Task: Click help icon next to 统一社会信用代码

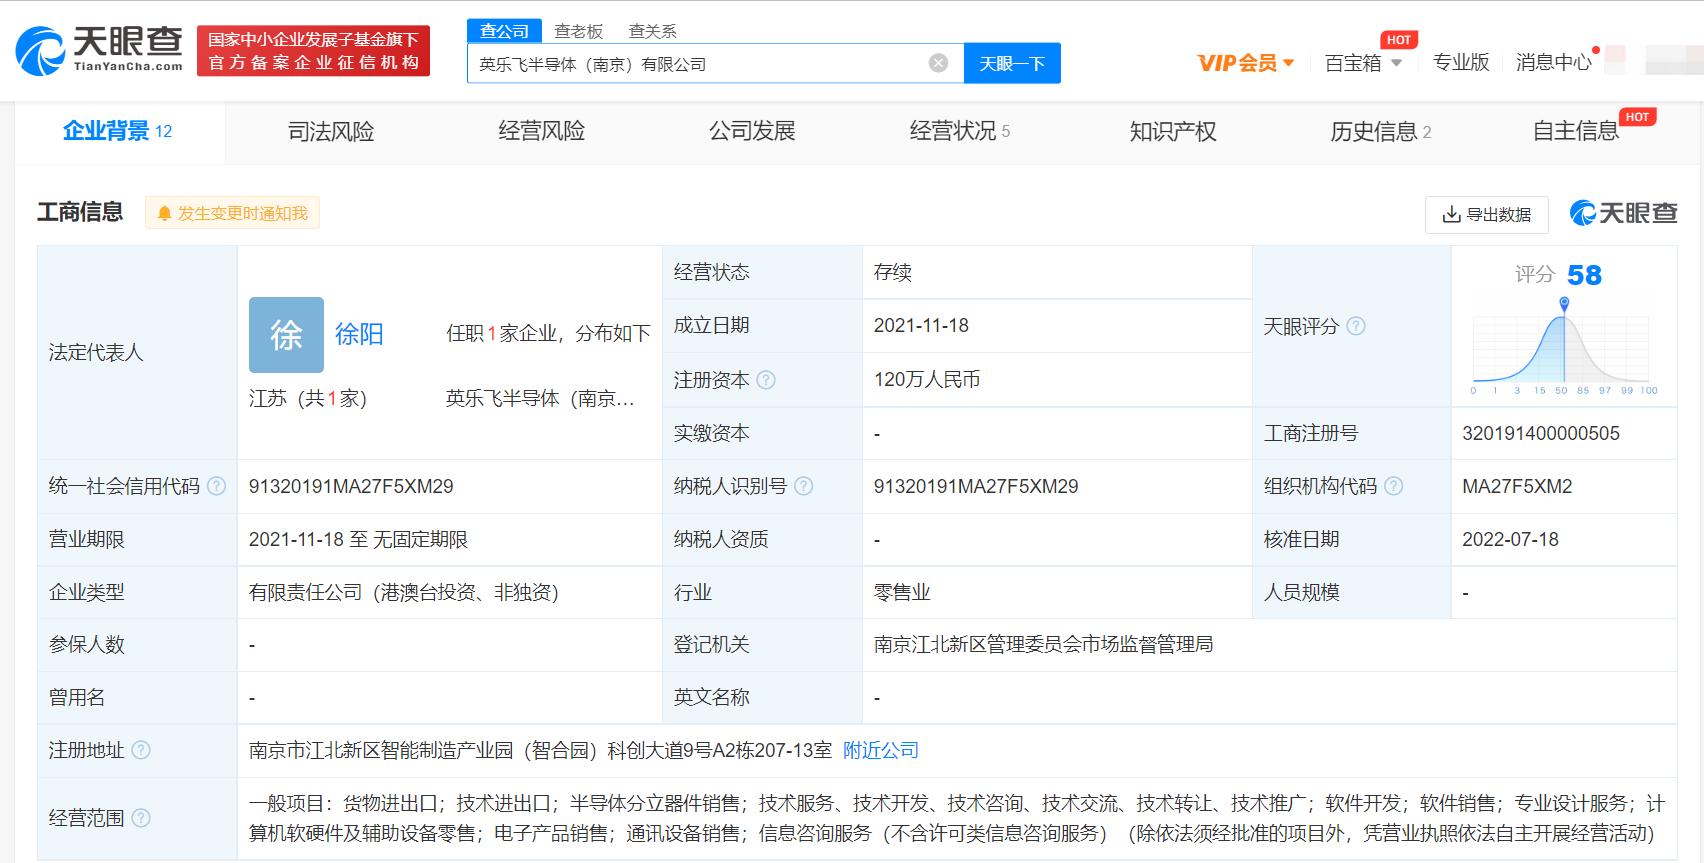Action: [216, 486]
